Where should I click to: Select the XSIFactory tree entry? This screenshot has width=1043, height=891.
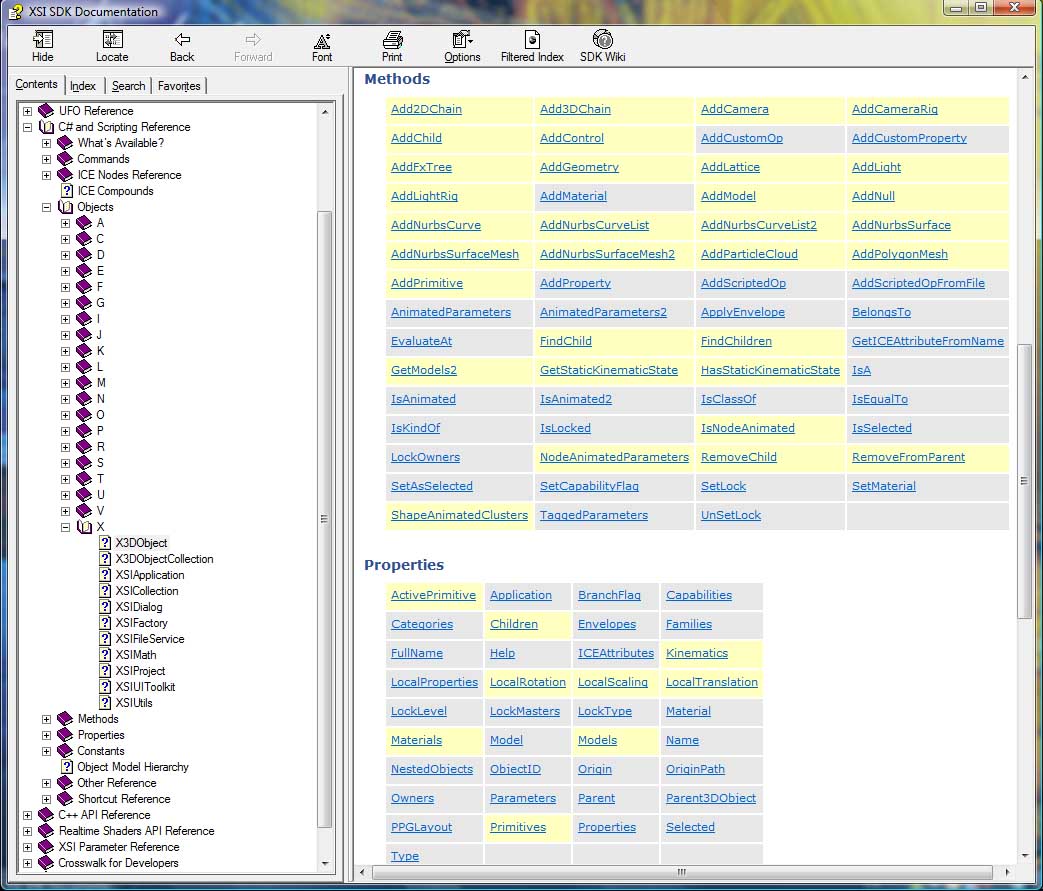pos(142,623)
